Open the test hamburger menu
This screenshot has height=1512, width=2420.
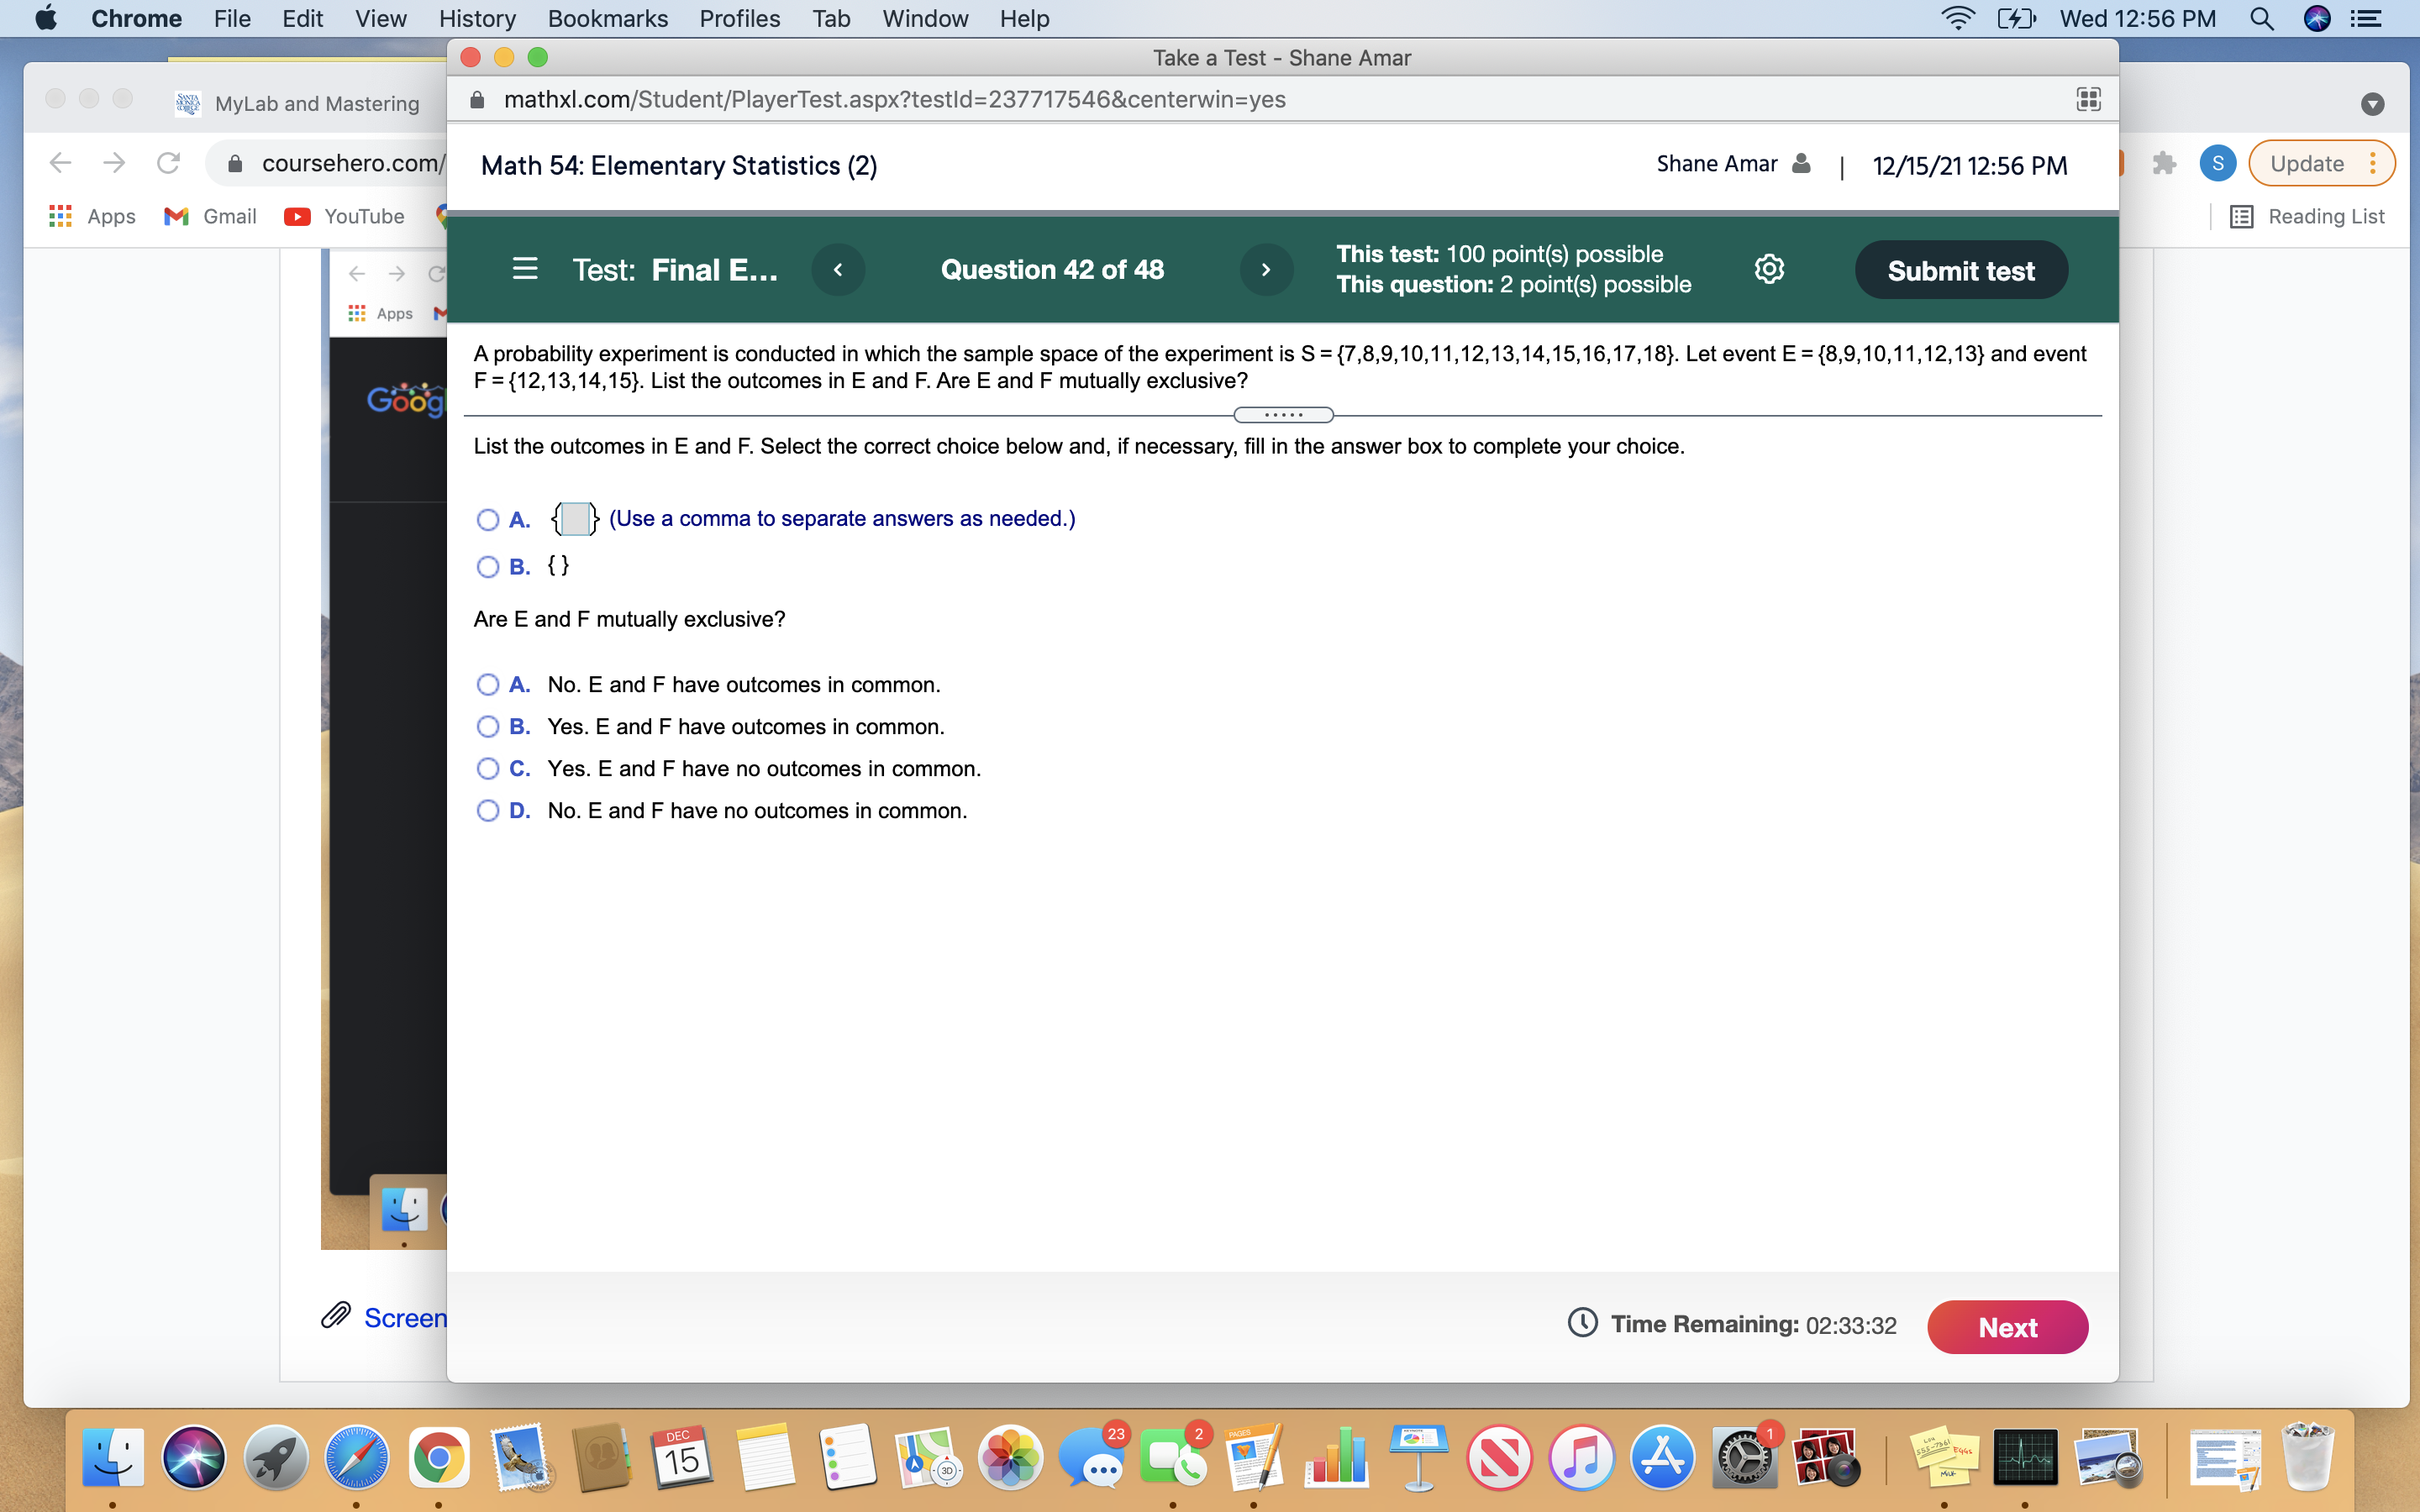524,268
